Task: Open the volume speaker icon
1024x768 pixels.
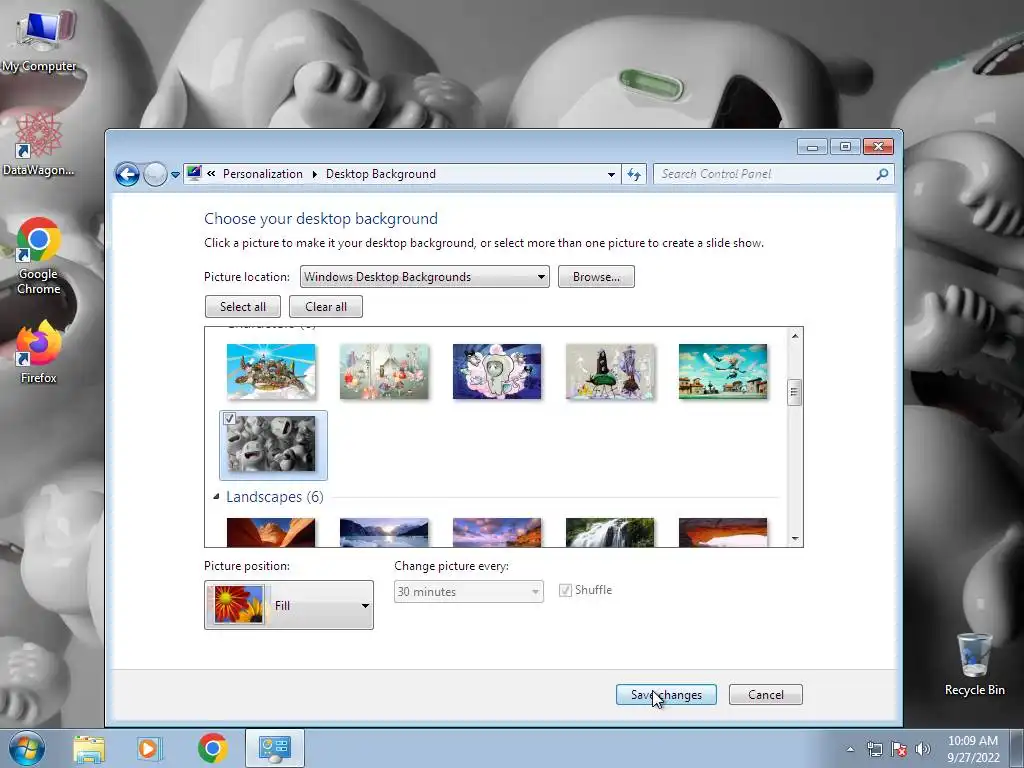Action: pyautogui.click(x=923, y=749)
